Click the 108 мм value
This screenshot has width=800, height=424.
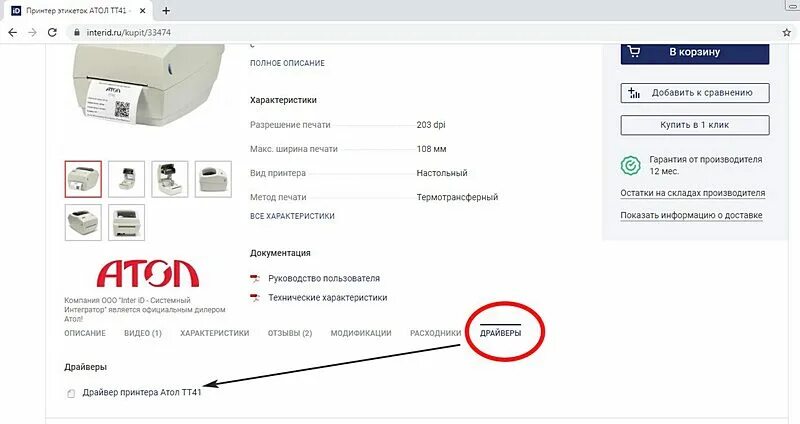[432, 149]
